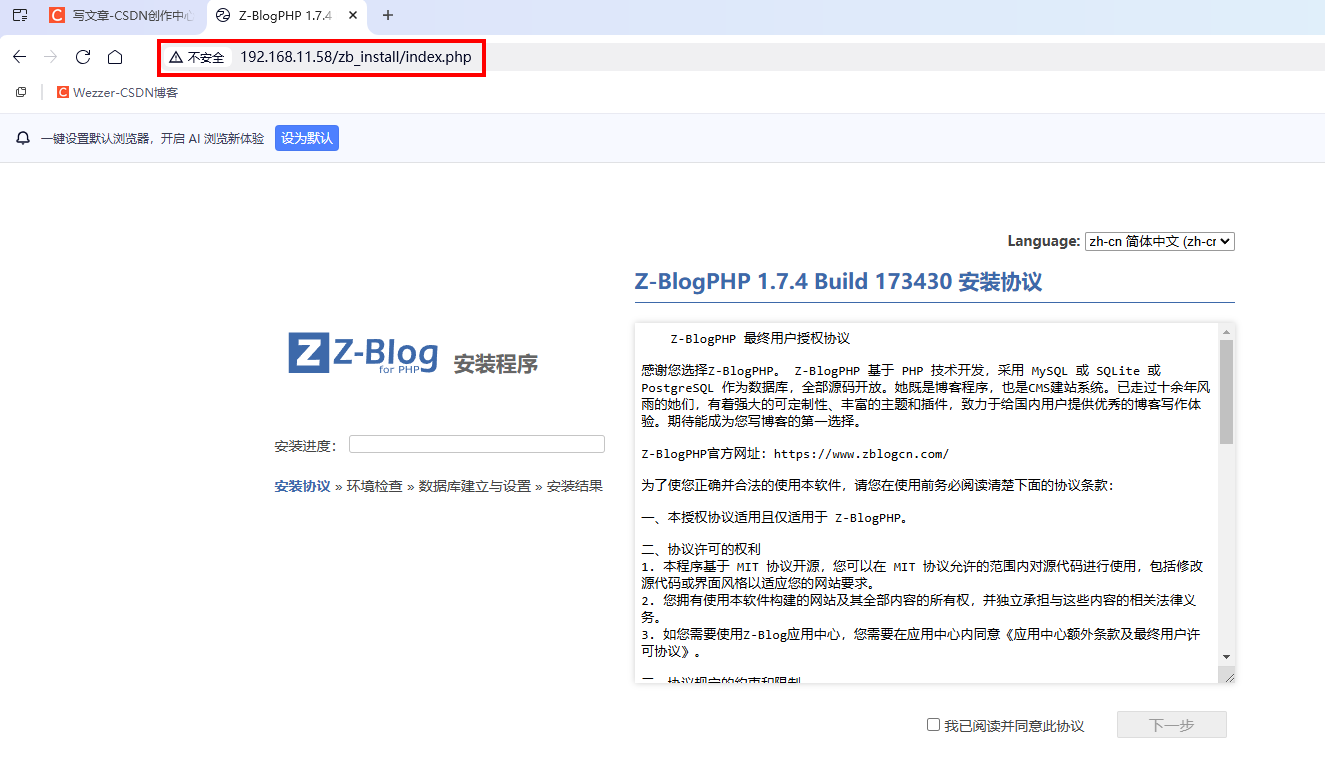This screenshot has height=757, width=1325.
Task: Click the 安装结果 step label
Action: pyautogui.click(x=575, y=486)
